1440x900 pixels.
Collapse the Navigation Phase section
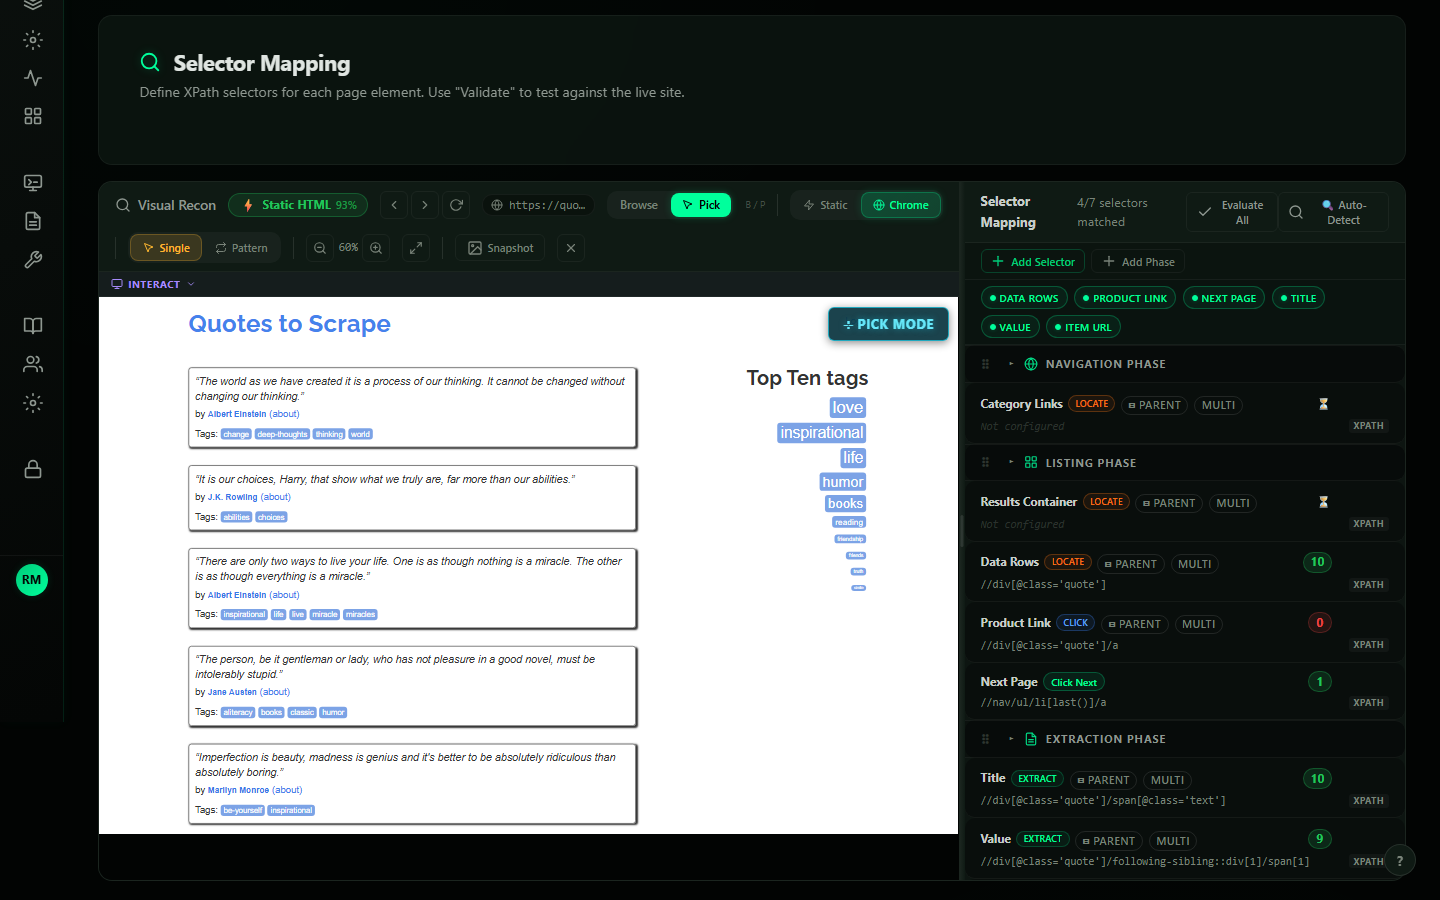[x=1011, y=364]
